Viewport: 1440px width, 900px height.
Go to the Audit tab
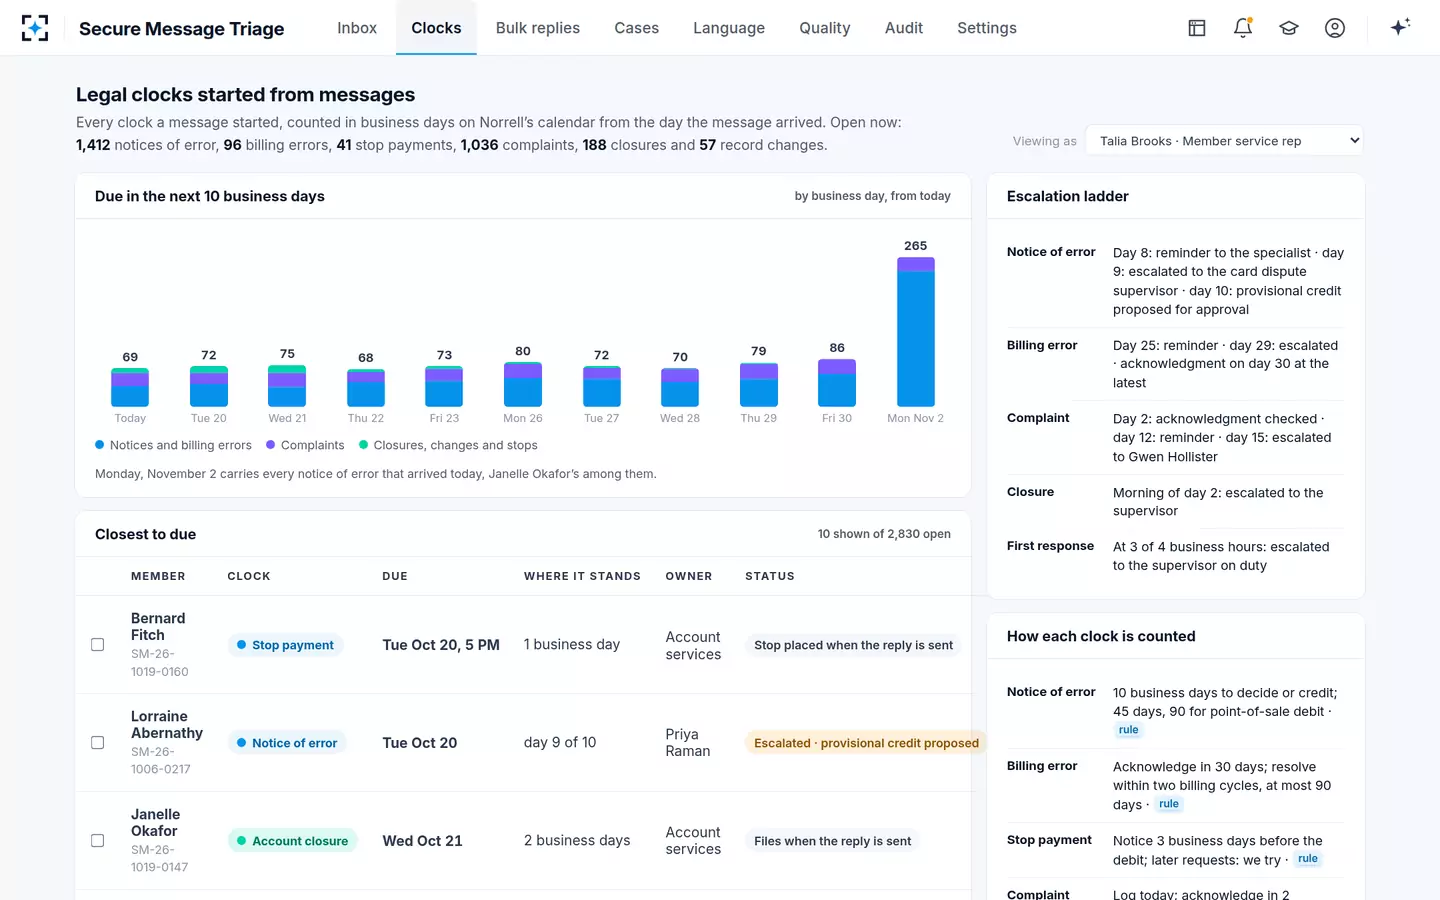(x=904, y=28)
